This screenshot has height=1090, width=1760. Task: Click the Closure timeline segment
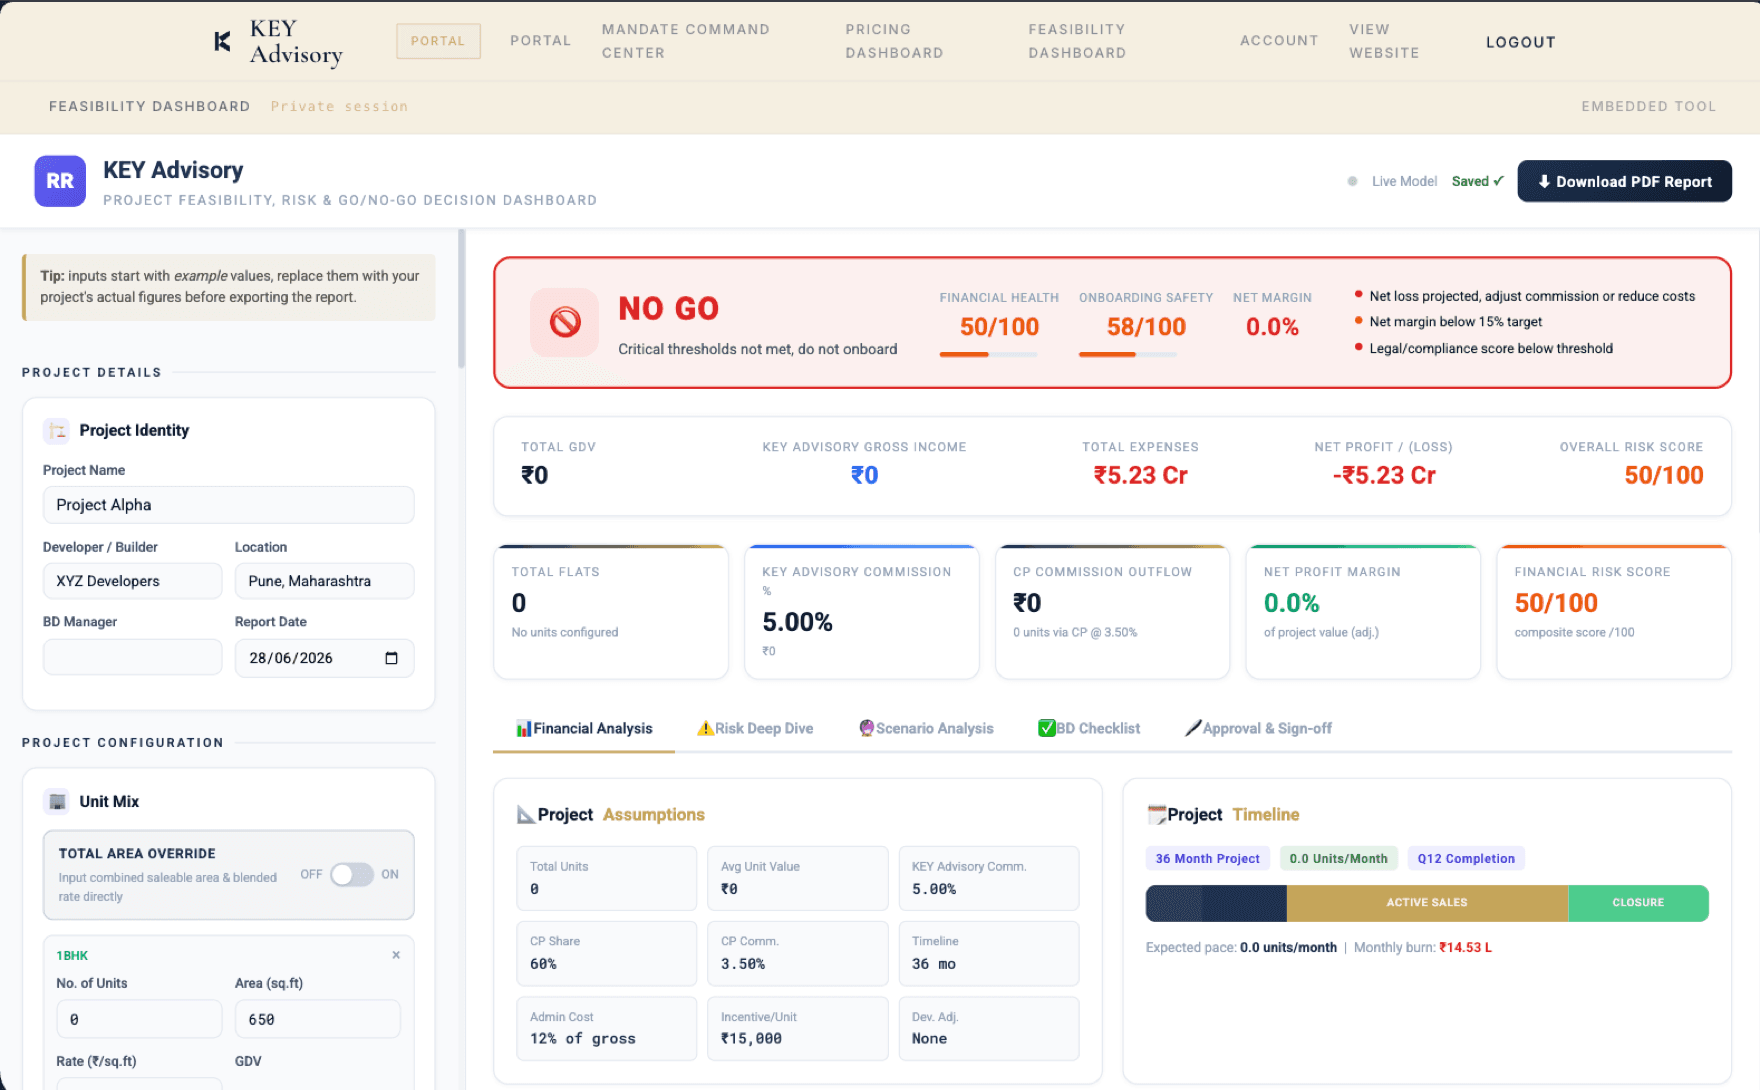coord(1638,903)
